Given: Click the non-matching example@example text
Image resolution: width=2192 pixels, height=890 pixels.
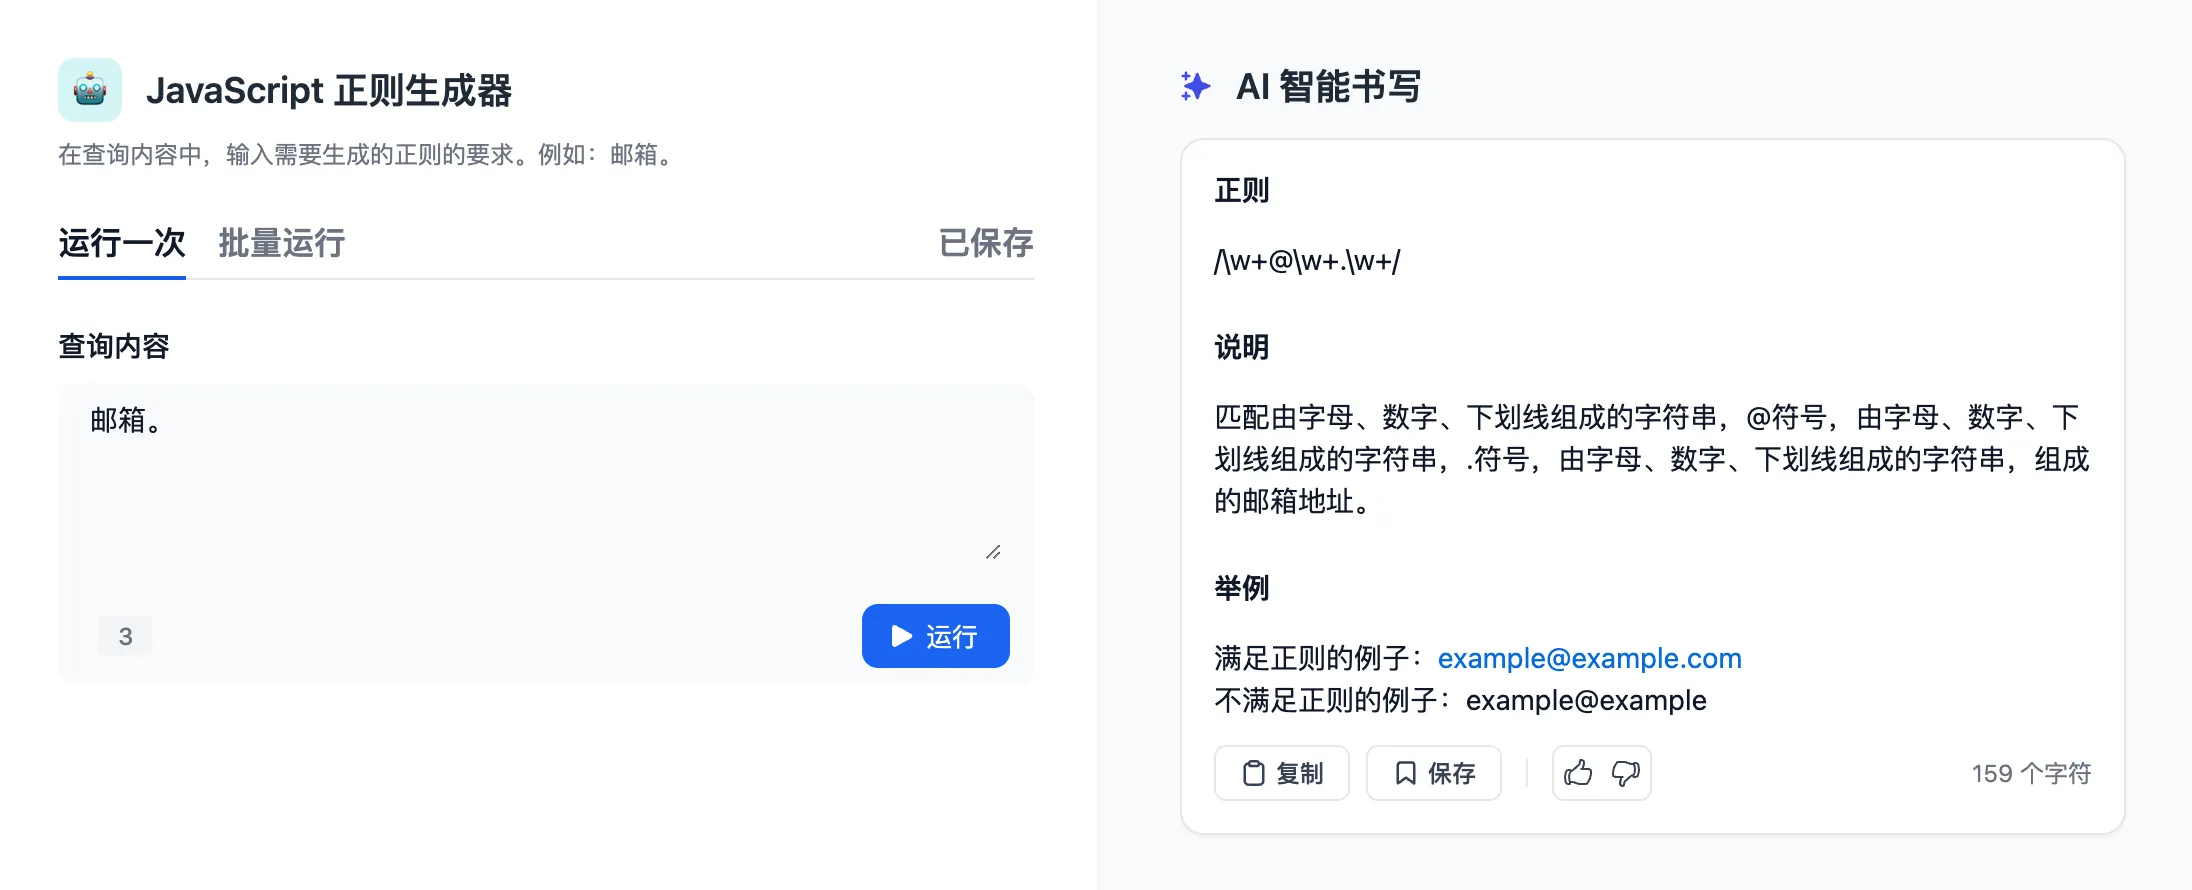Looking at the screenshot, I should coord(1586,700).
